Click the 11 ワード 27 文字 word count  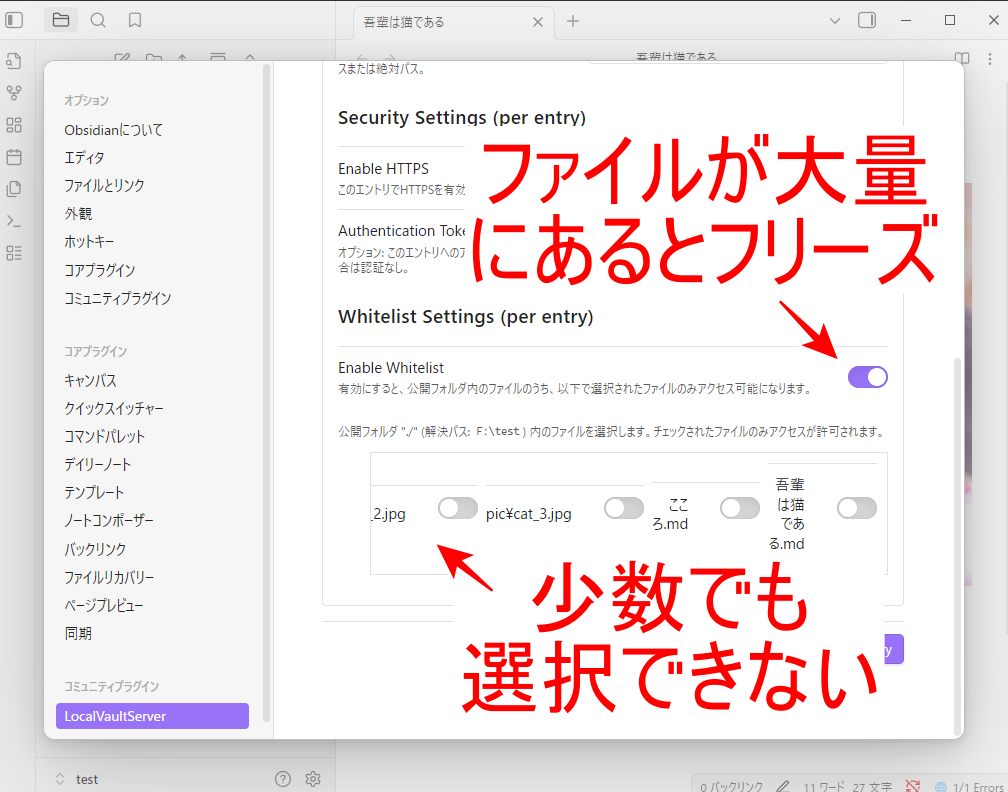(847, 786)
